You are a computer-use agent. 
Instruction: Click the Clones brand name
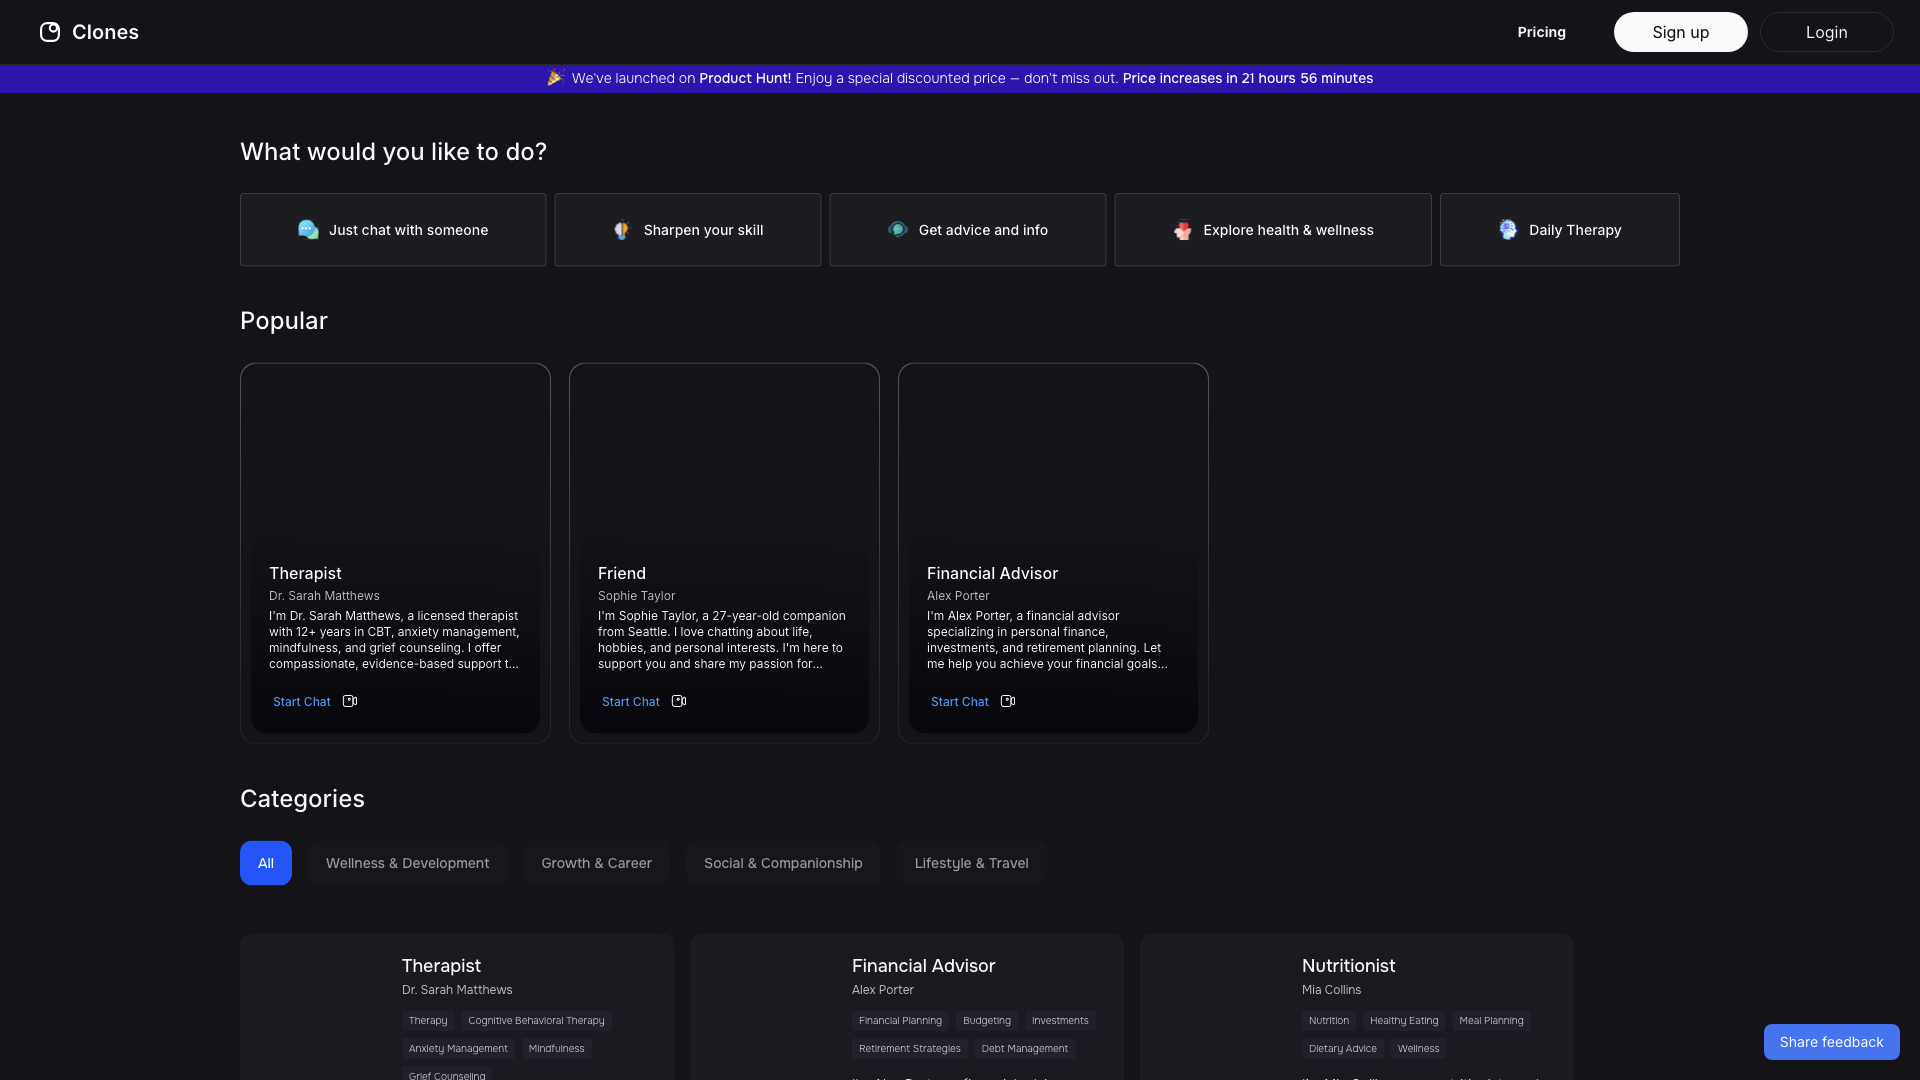[105, 32]
